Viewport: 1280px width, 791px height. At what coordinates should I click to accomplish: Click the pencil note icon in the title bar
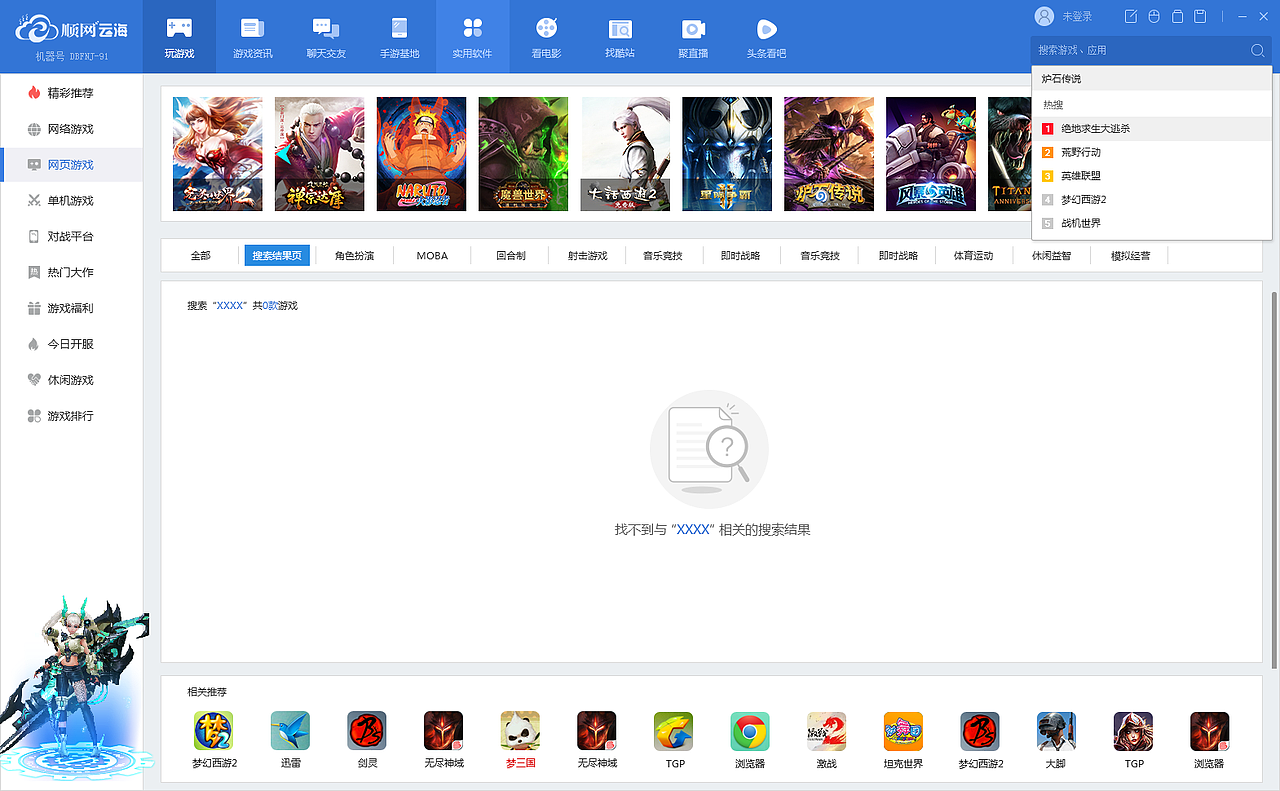[1131, 16]
